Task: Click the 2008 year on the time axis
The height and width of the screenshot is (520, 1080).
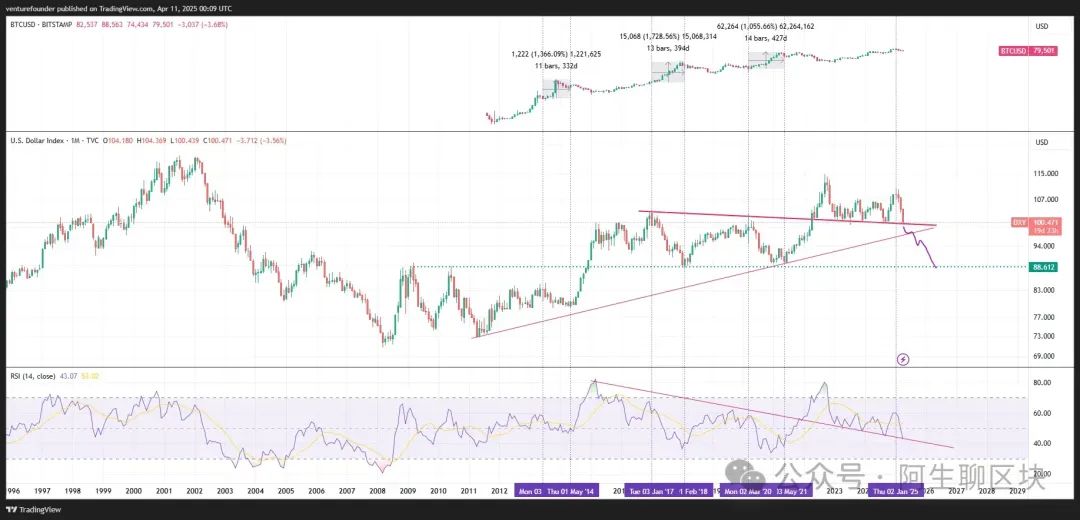Action: point(377,491)
